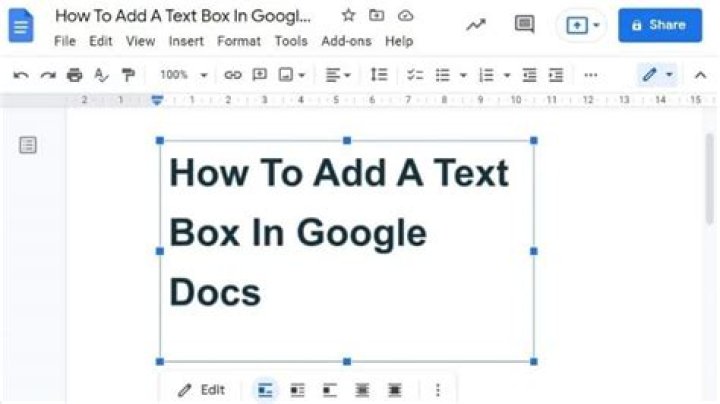Click the Insert image icon

point(286,74)
